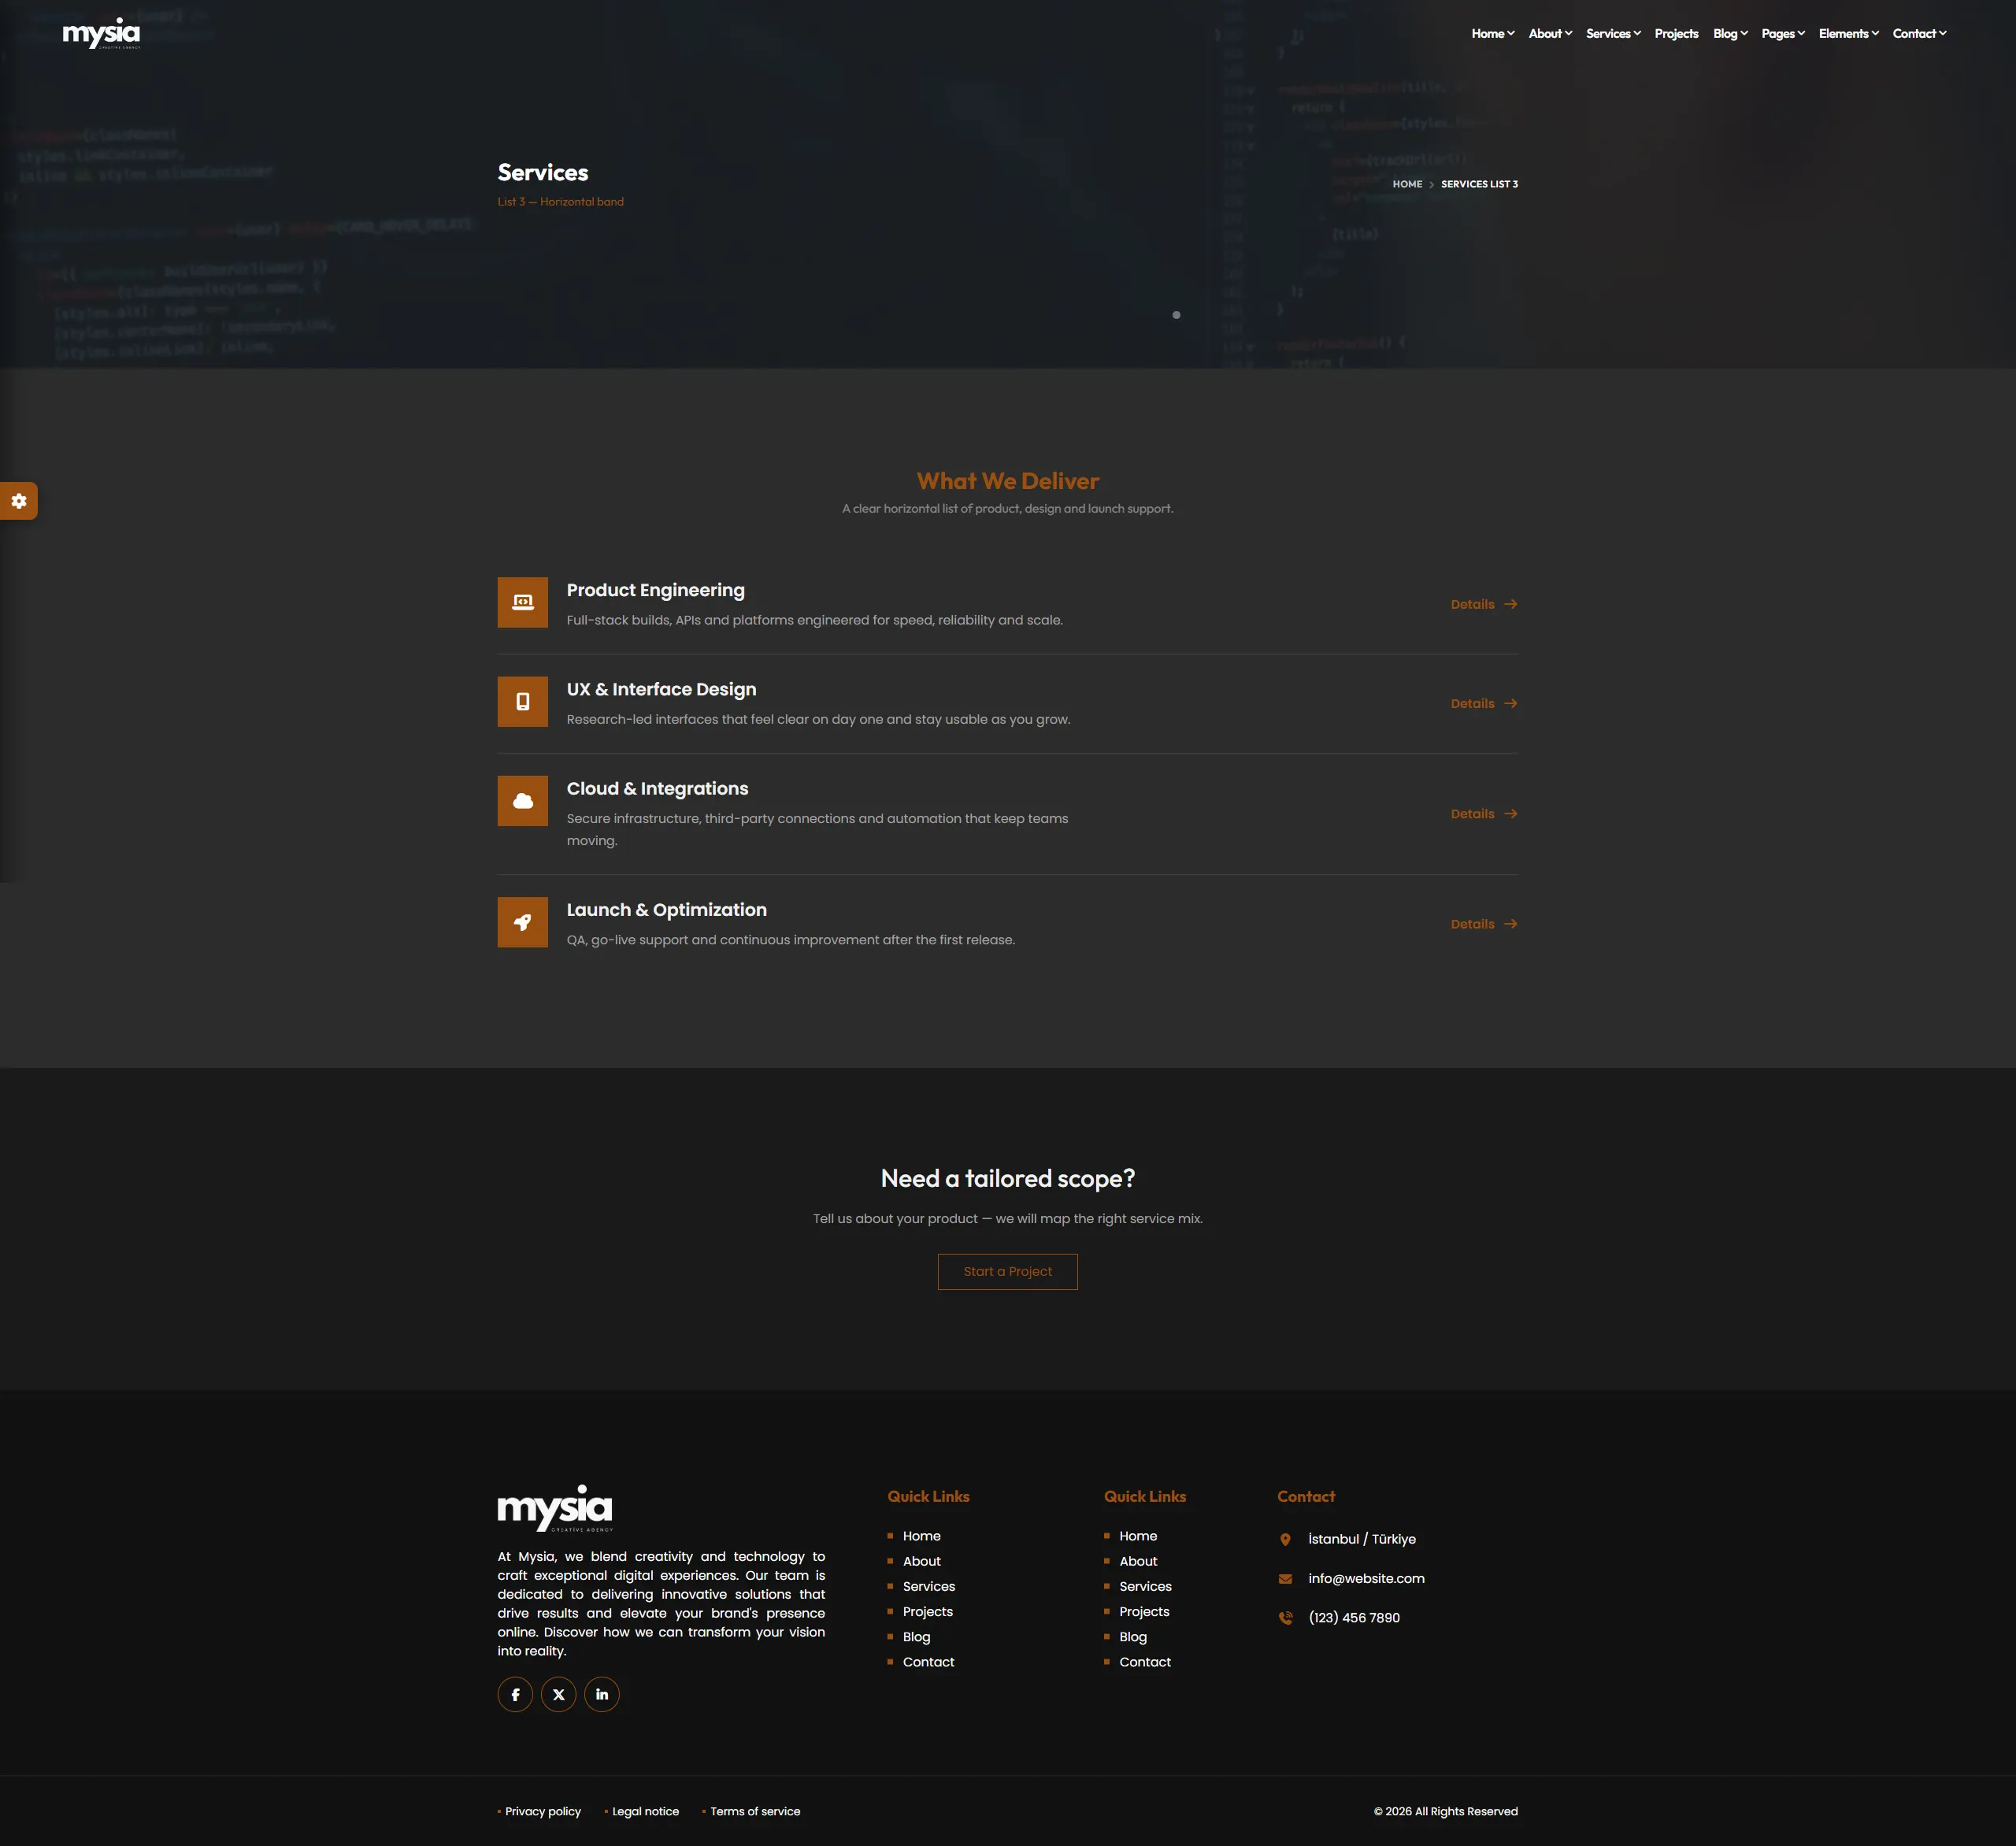Click the (123) 456 7890 phone number
This screenshot has height=1846, width=2016.
click(1354, 1617)
